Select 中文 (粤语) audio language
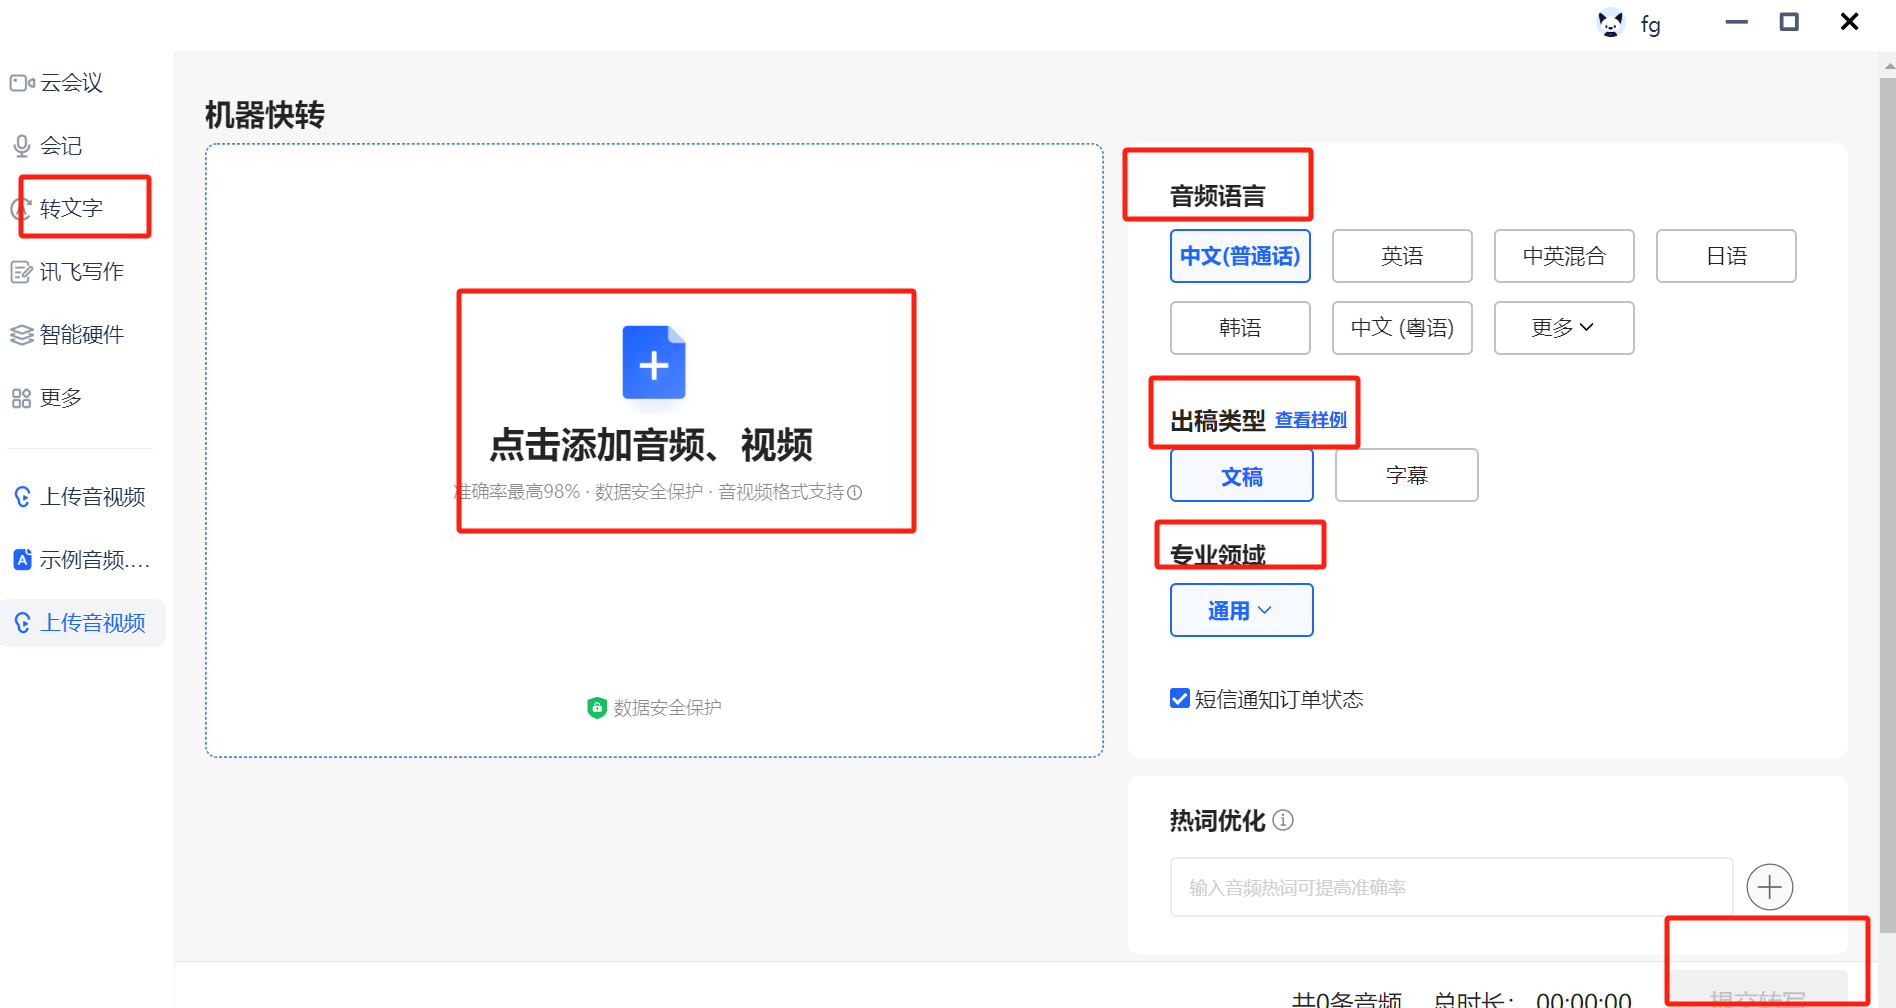Screen dimensions: 1896x1008 pos(1402,328)
